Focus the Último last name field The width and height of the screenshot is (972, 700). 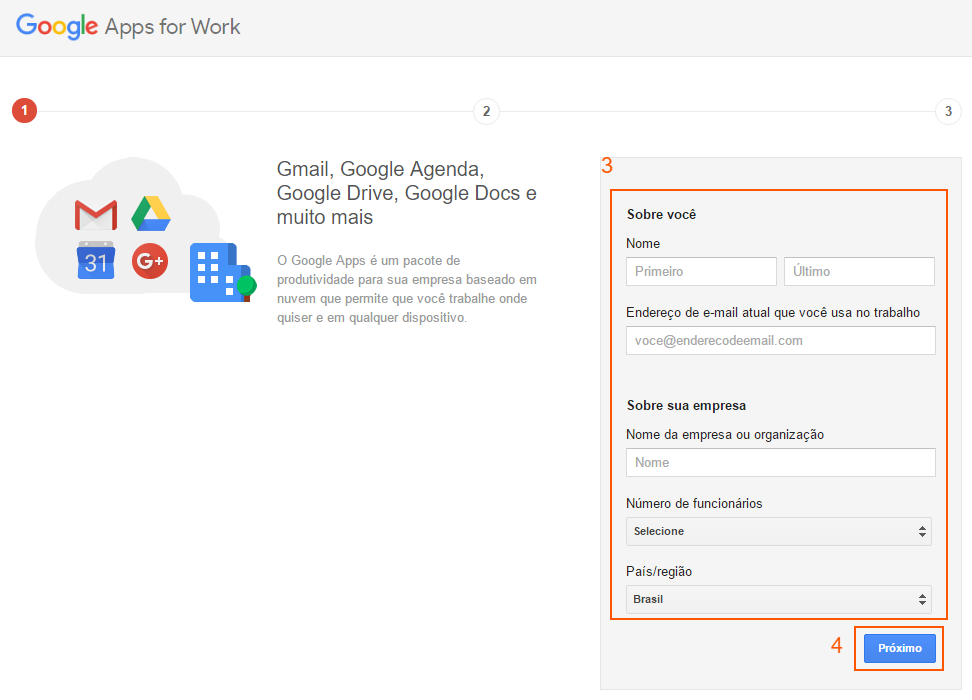(859, 272)
